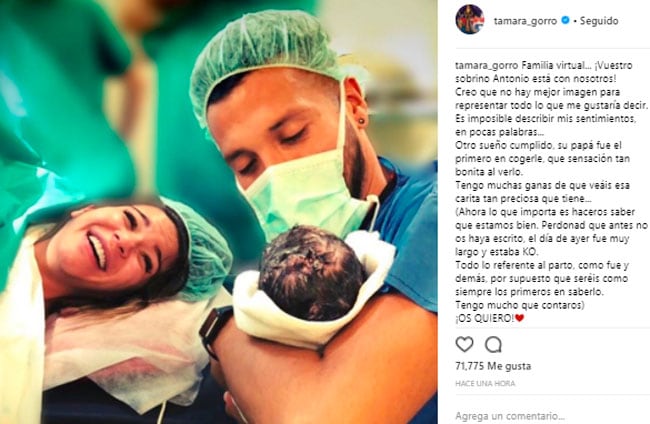Toggle the Seguido following status
650x424 pixels.
599,20
